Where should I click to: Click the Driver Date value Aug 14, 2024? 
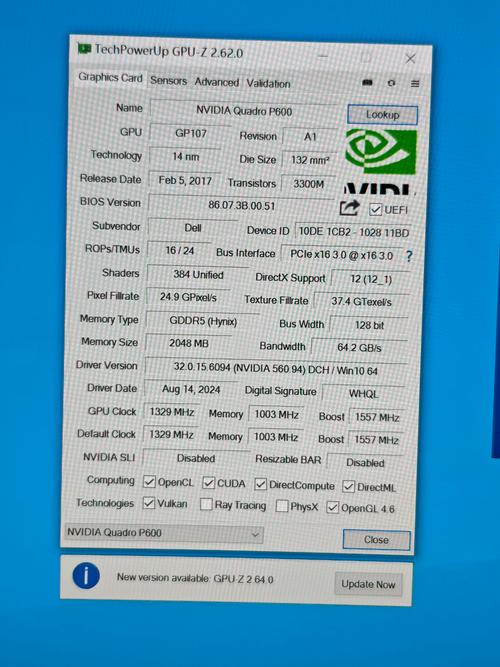191,389
